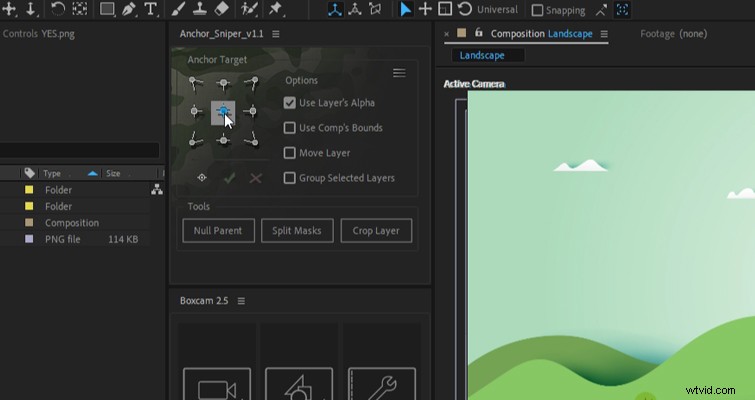The height and width of the screenshot is (400, 755).
Task: Choose the World Axis mode icon
Action: pos(355,9)
